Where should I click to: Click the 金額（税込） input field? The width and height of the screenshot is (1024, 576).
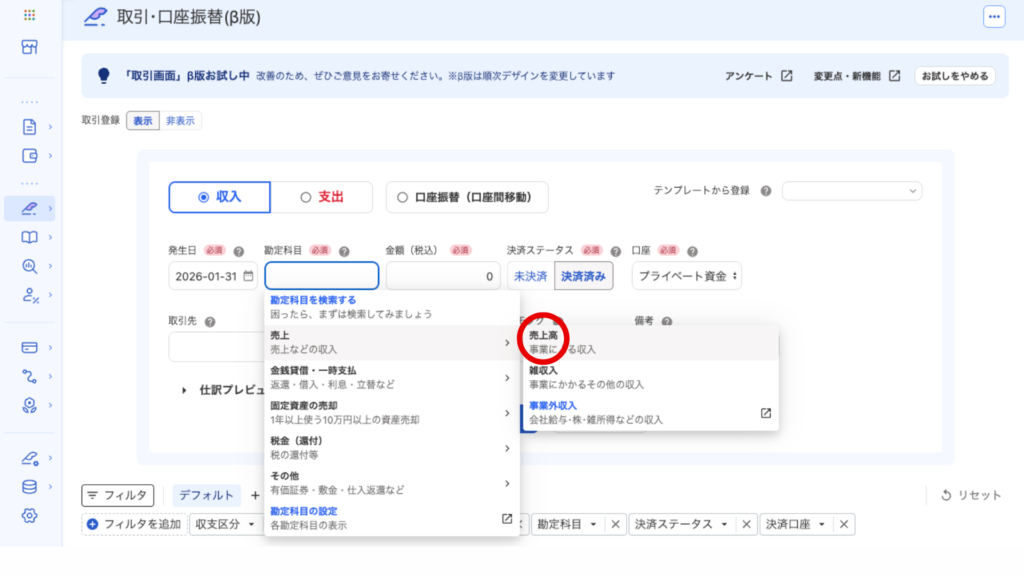pyautogui.click(x=443, y=276)
